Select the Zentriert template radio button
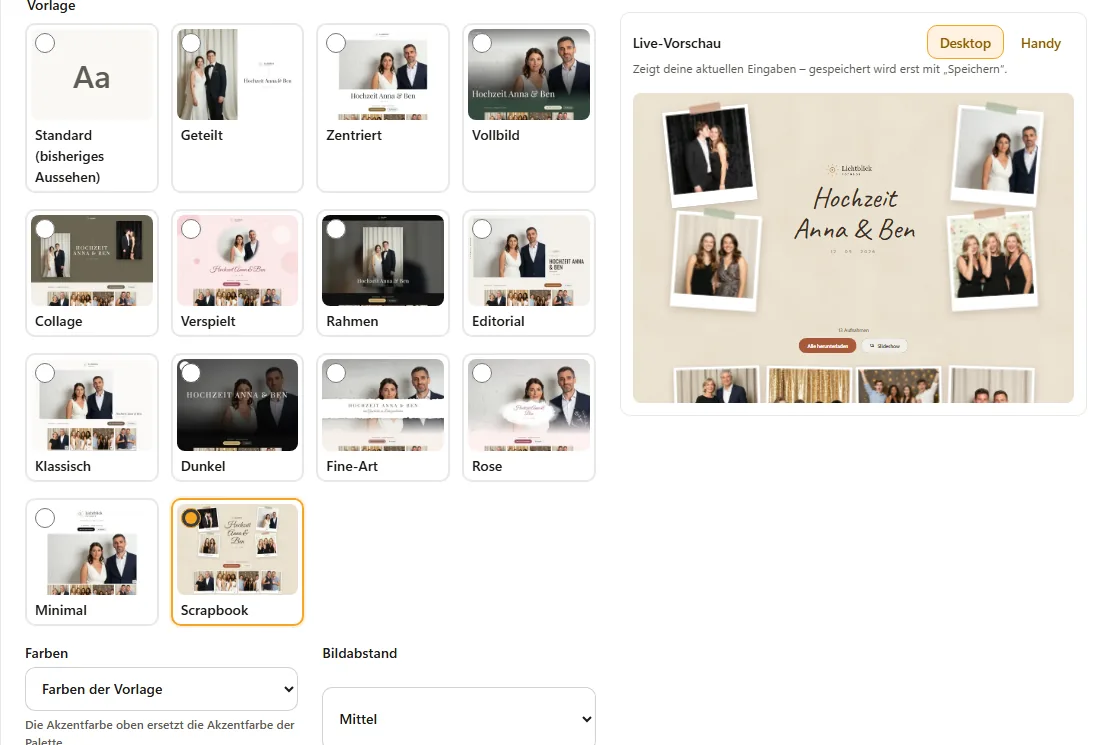 (x=336, y=43)
